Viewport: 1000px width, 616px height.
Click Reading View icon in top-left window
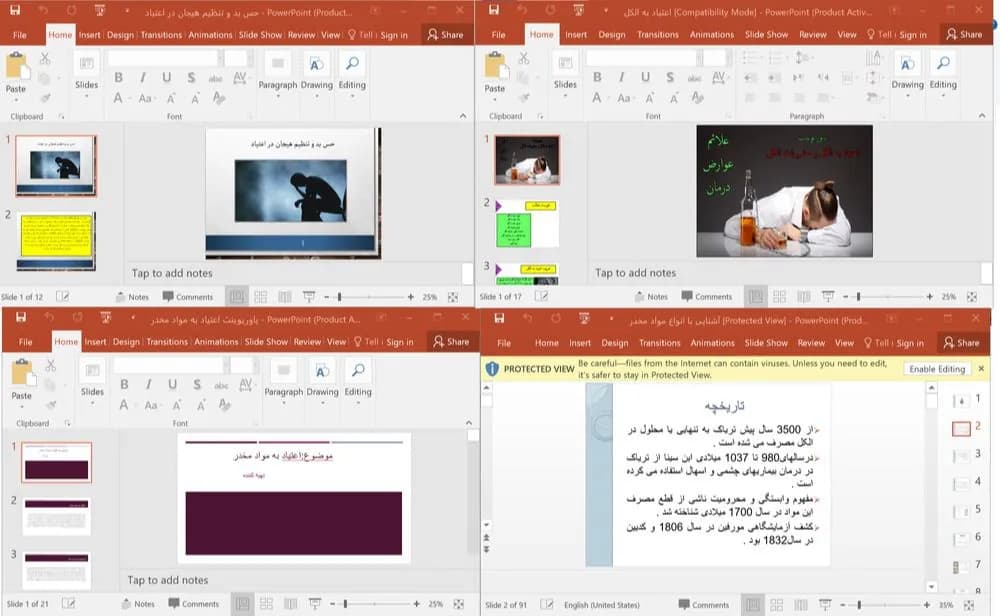click(x=284, y=297)
